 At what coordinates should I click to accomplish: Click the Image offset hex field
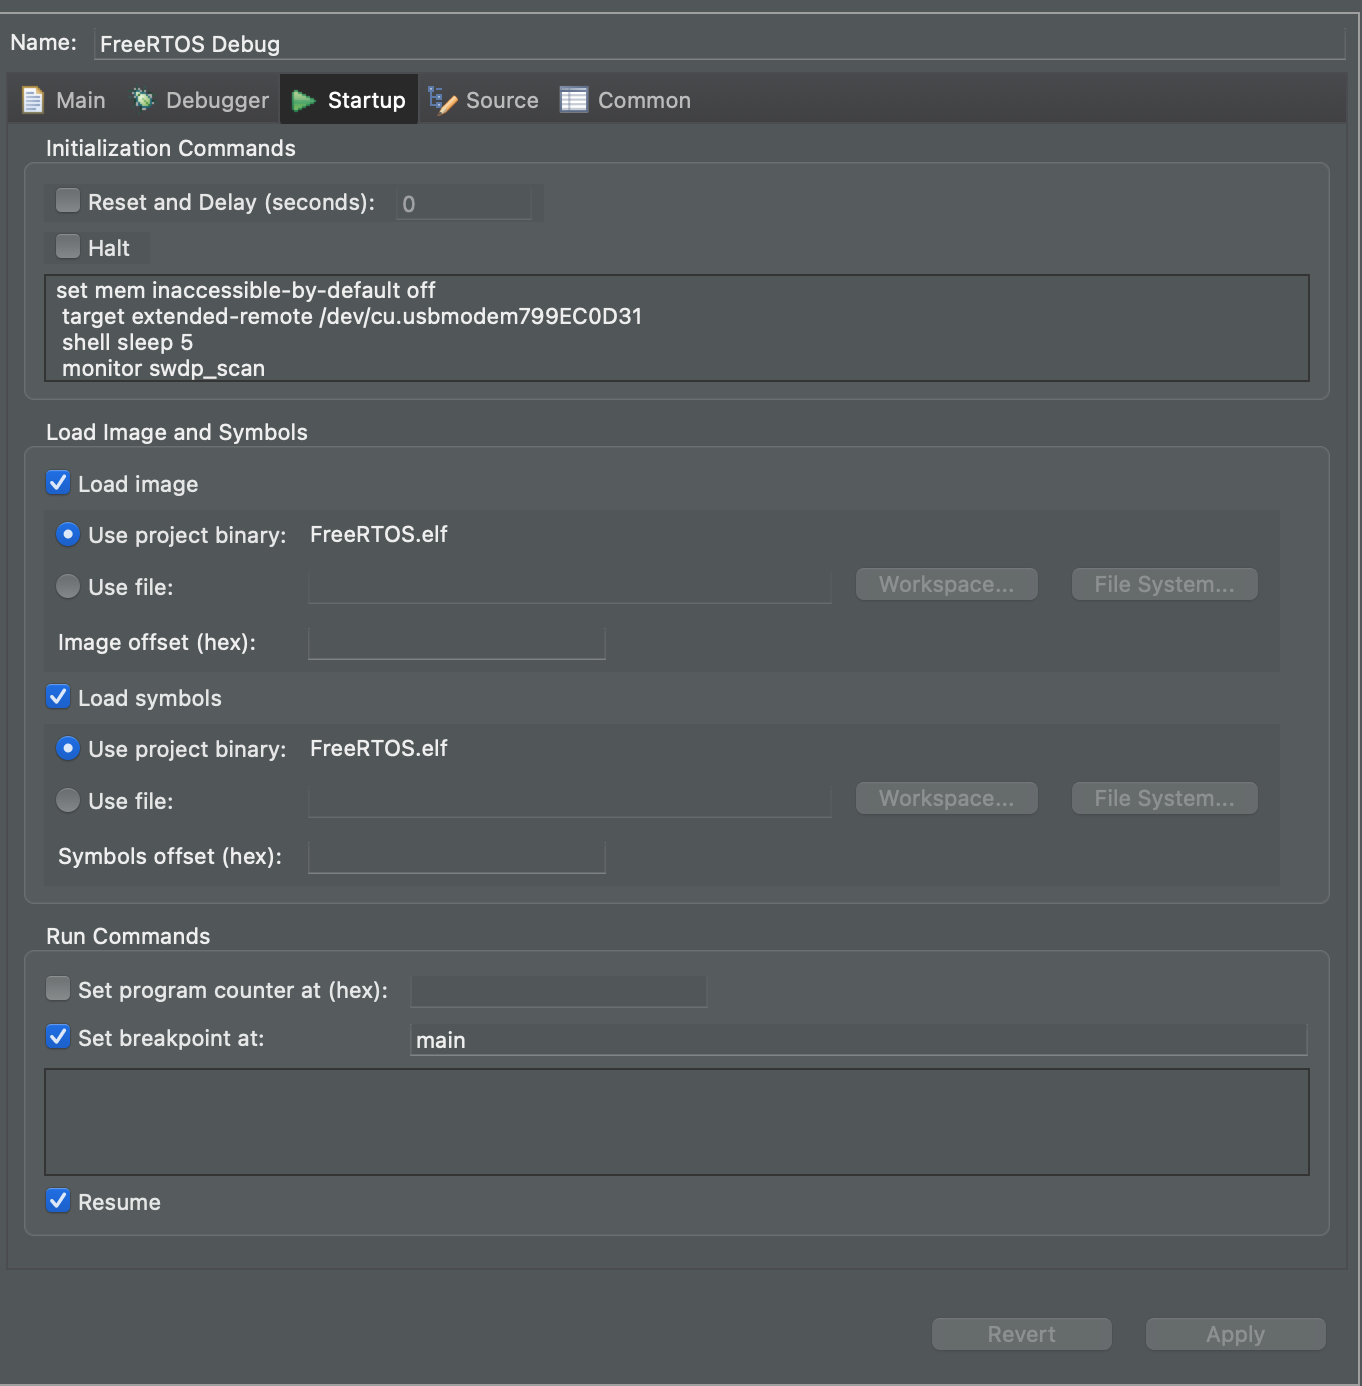[x=457, y=643]
